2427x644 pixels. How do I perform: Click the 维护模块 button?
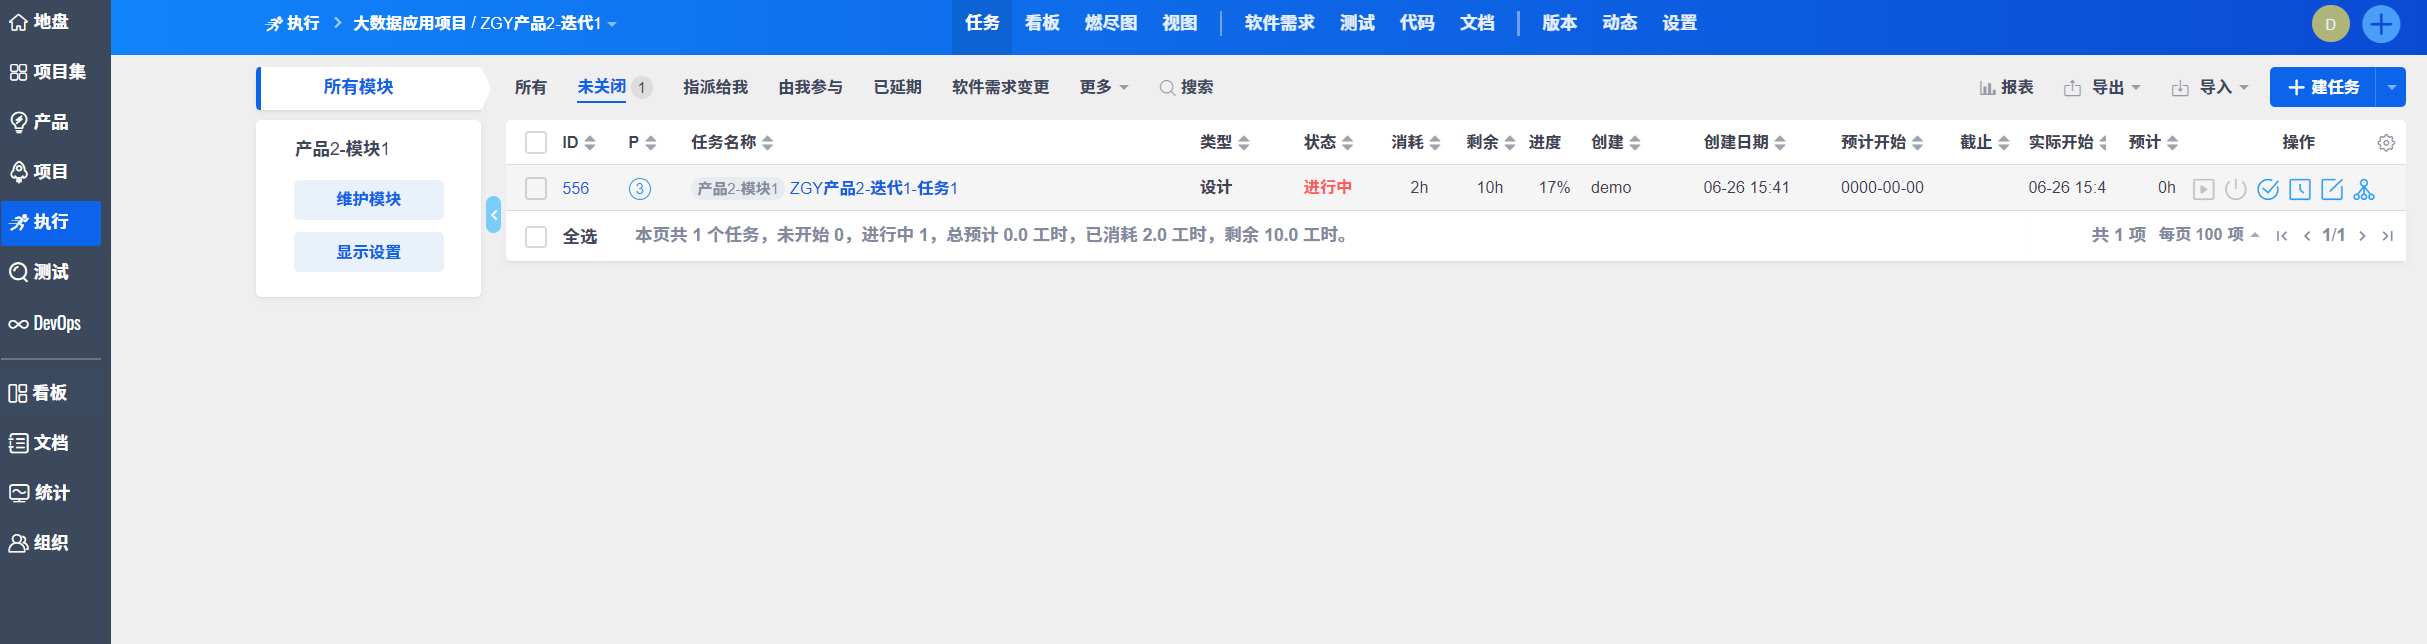coord(368,200)
